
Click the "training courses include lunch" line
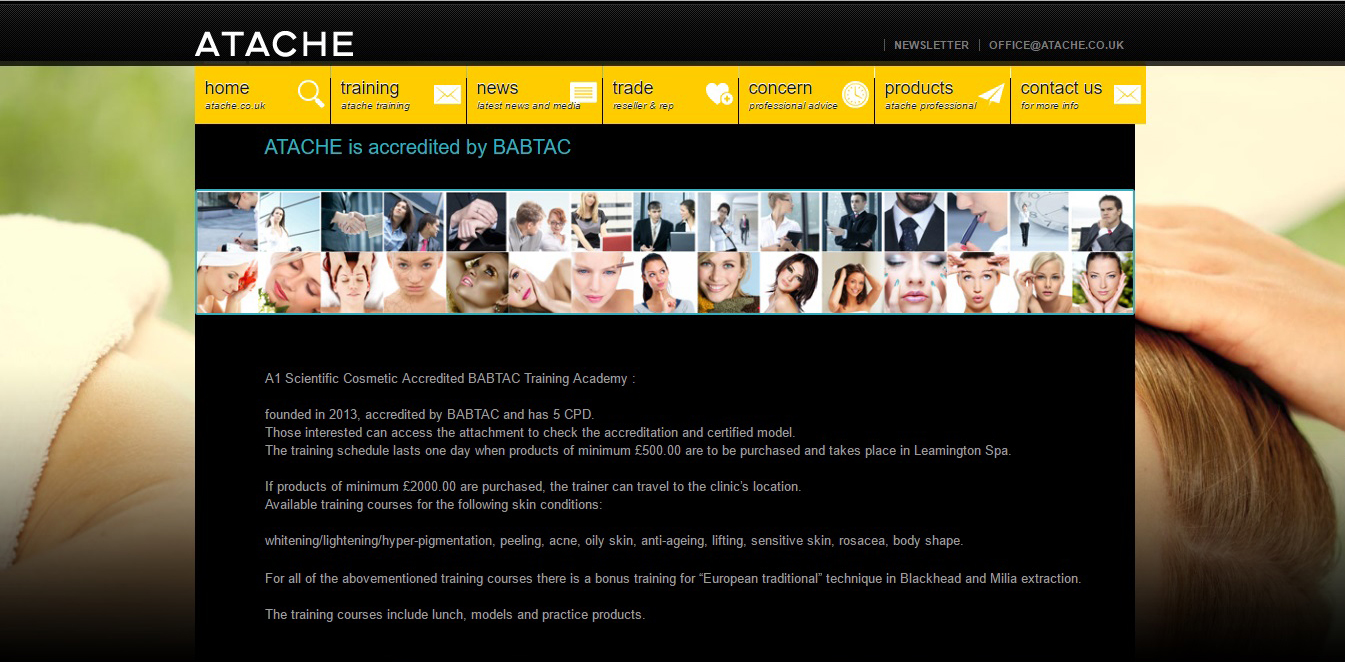(455, 615)
